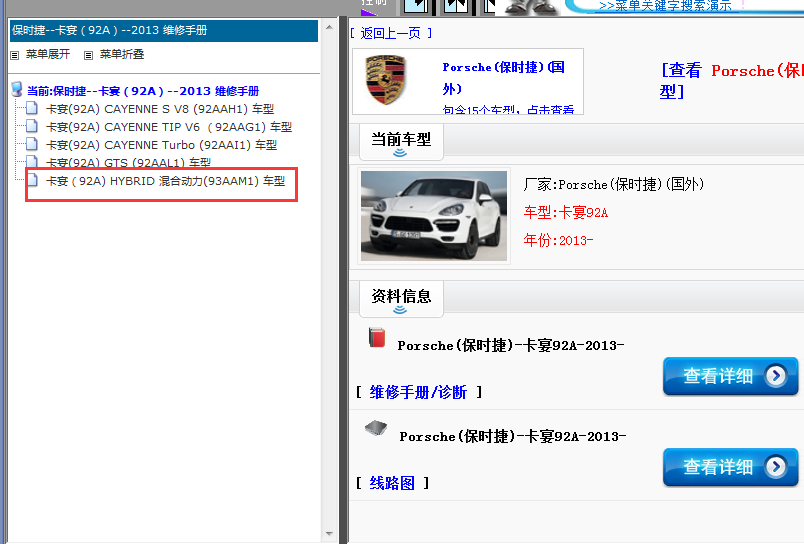Viewport: 804px width, 544px height.
Task: Click scroll-down arrow of left tree panel
Action: (329, 534)
